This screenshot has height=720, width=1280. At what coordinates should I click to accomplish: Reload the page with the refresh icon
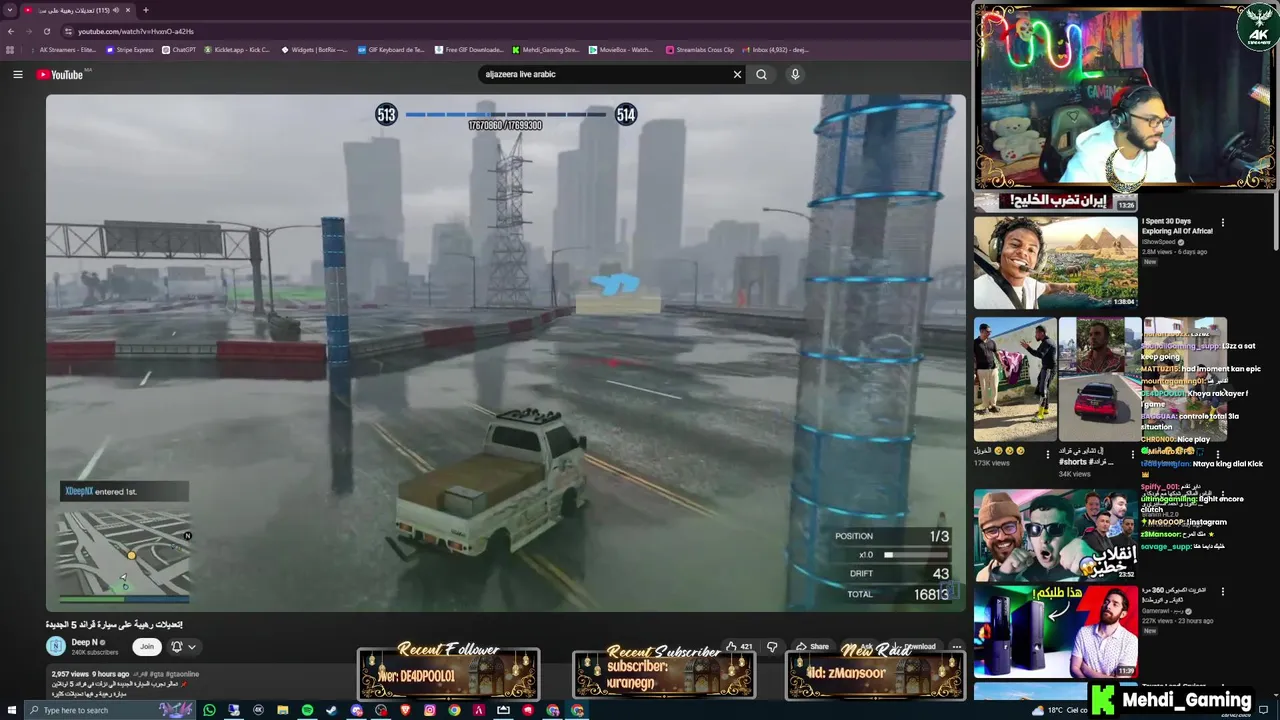point(47,31)
